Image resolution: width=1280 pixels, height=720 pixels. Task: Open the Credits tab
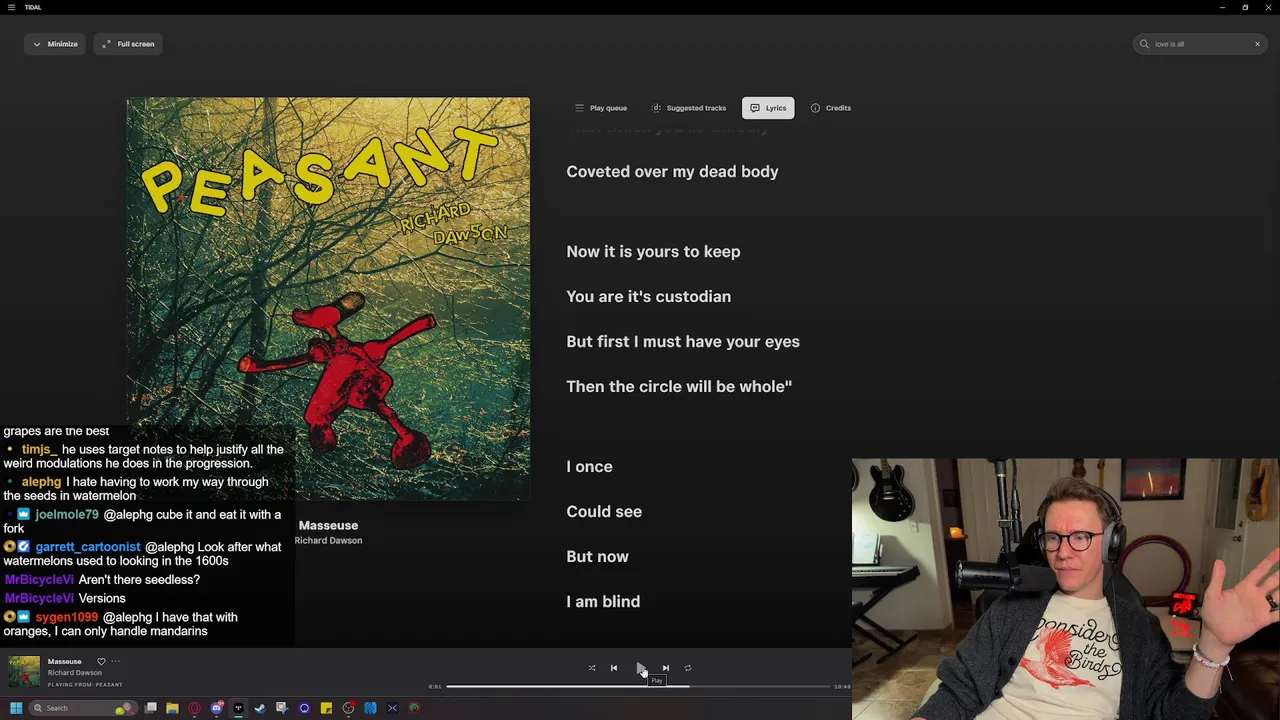[831, 108]
